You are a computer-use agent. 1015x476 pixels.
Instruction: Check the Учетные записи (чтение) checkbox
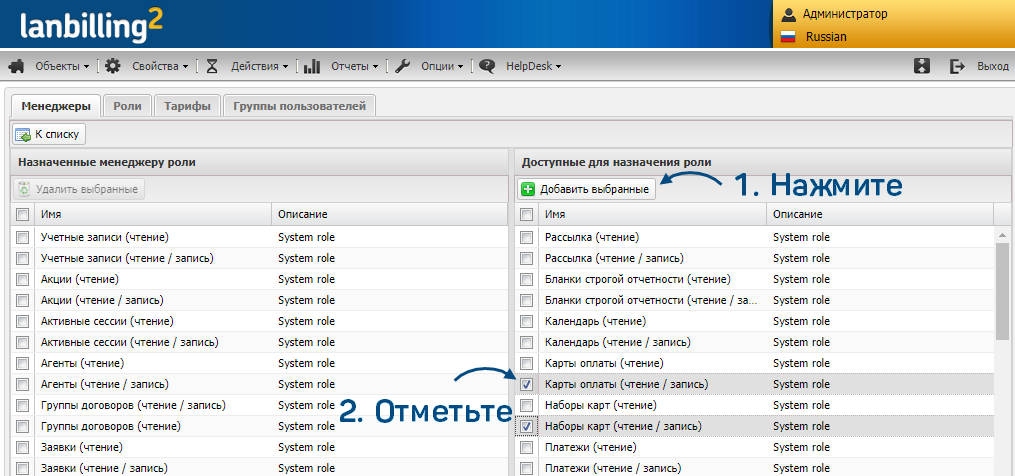(23, 238)
